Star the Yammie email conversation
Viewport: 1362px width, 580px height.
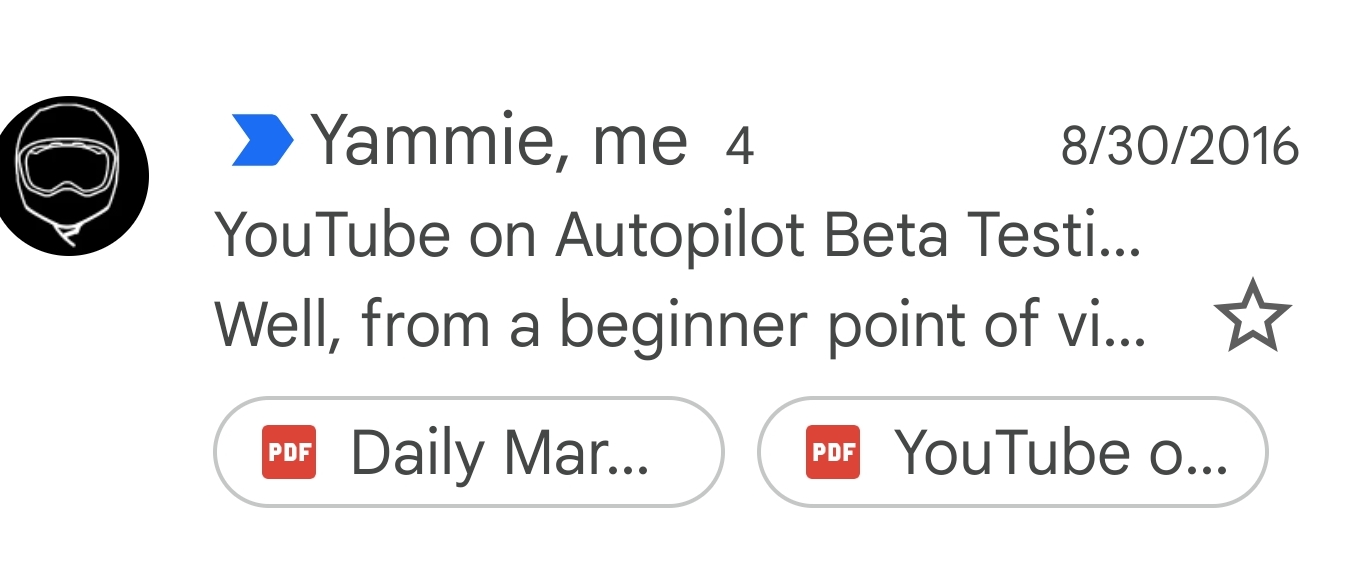tap(1252, 316)
